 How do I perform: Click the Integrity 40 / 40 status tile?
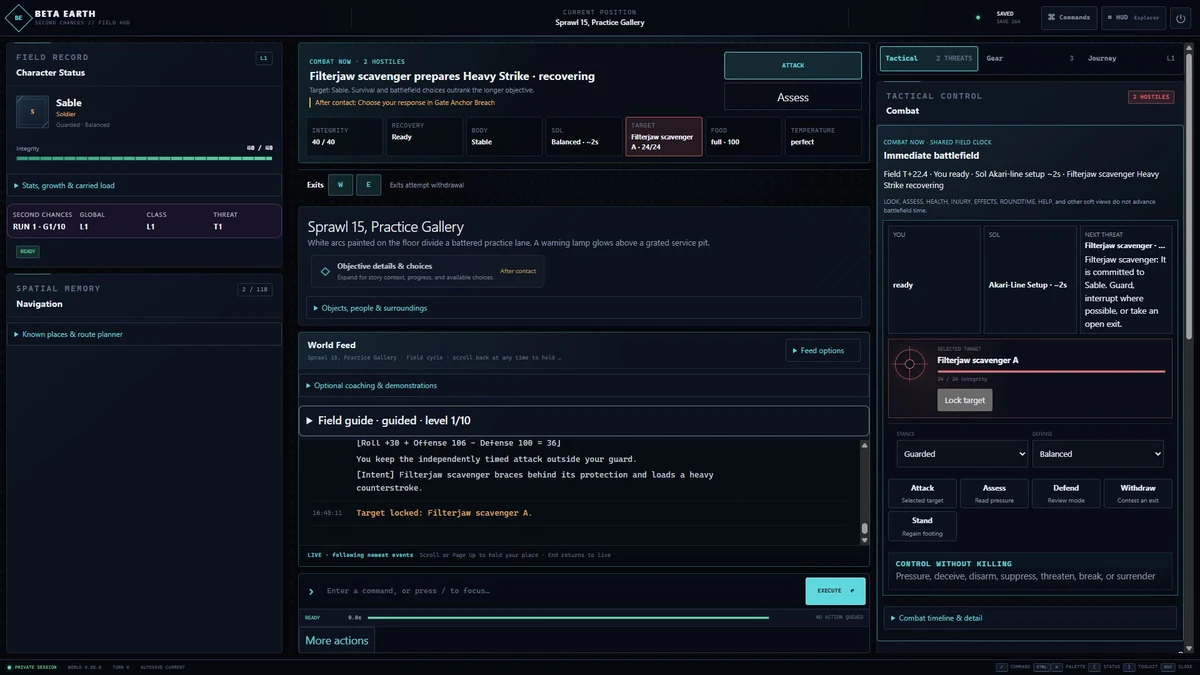coord(344,137)
